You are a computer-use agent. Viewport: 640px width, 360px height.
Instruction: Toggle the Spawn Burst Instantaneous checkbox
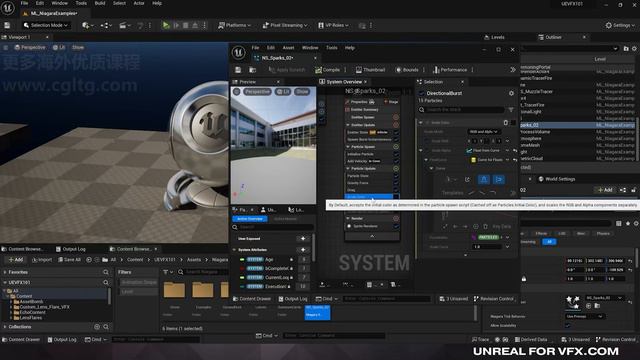pos(396,140)
